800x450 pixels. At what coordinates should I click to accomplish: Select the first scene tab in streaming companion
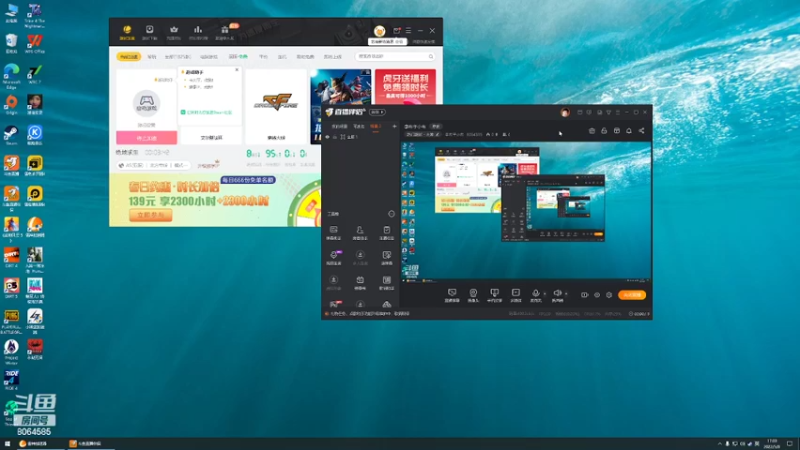(339, 127)
